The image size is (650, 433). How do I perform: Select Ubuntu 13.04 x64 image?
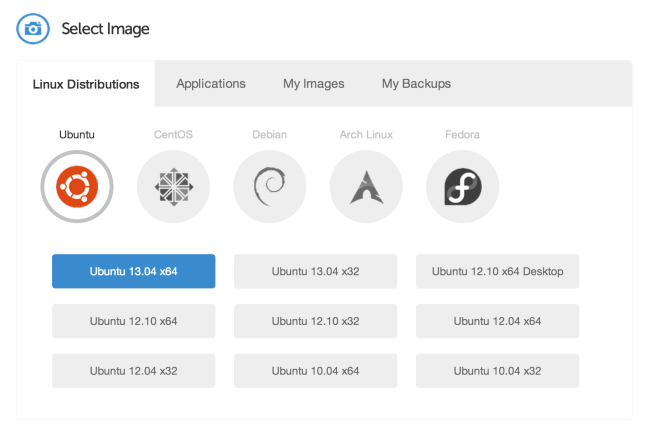coord(133,271)
